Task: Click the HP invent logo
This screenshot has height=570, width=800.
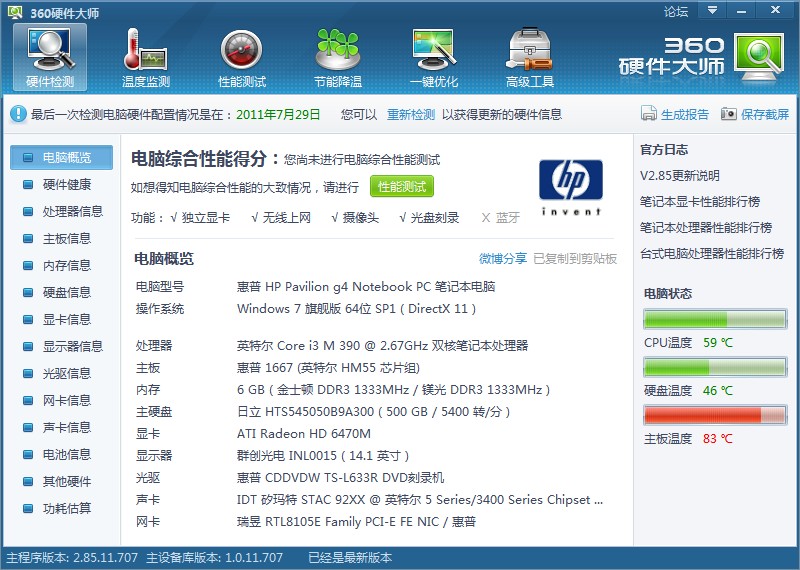Action: (x=571, y=187)
